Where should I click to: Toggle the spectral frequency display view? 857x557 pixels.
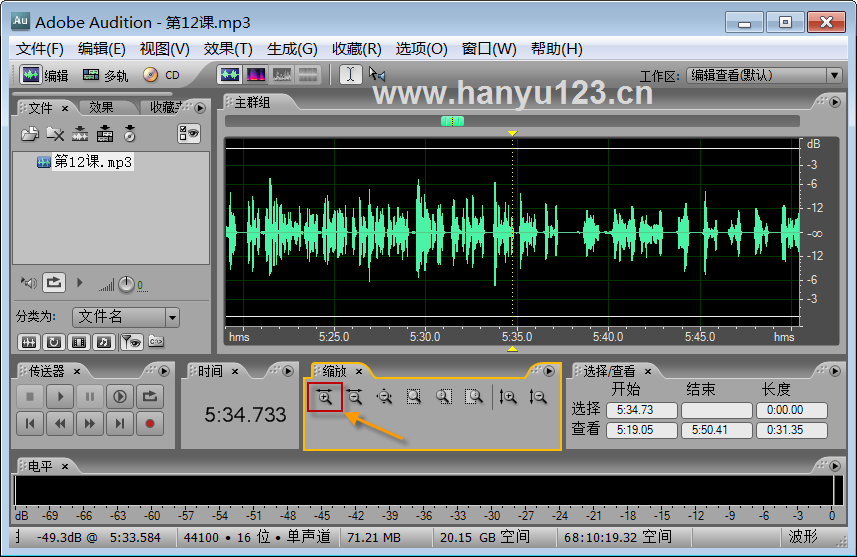[255, 75]
